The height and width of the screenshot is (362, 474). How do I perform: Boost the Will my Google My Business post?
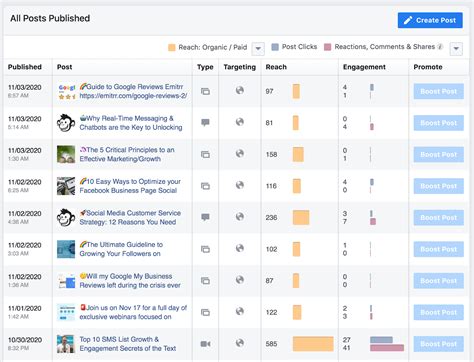point(439,281)
